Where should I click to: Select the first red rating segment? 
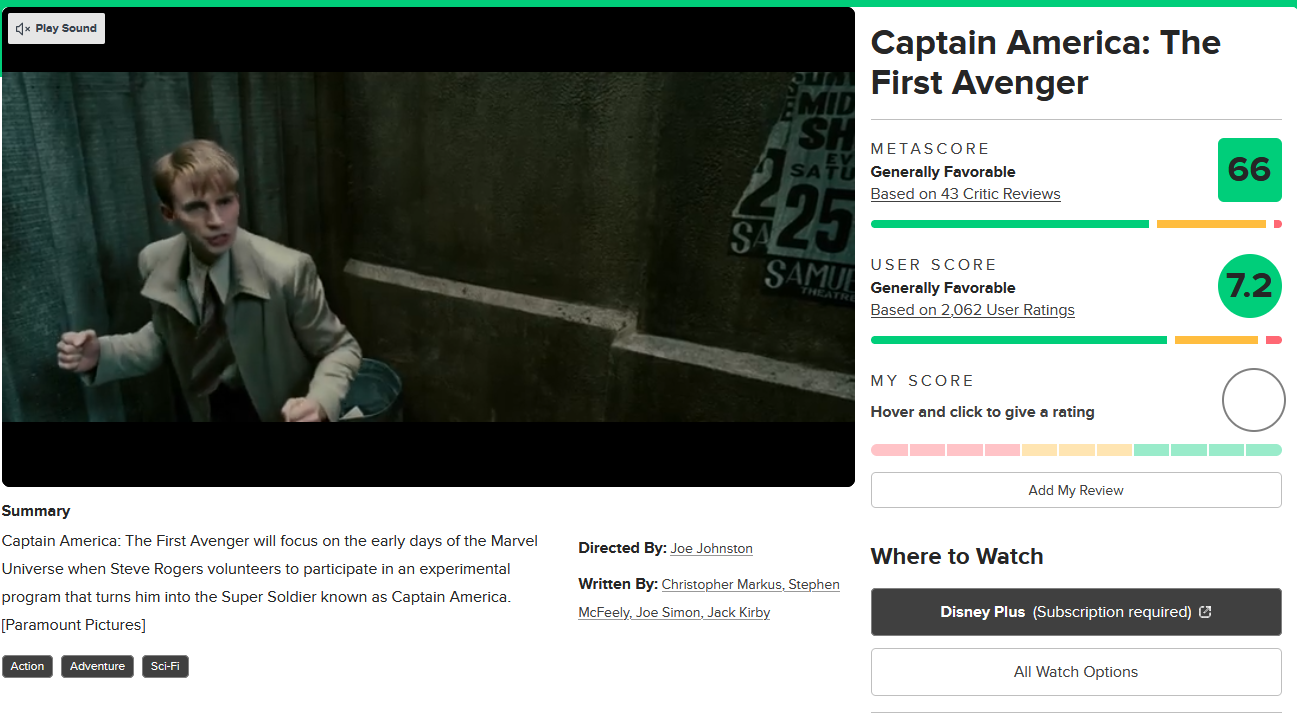889,450
